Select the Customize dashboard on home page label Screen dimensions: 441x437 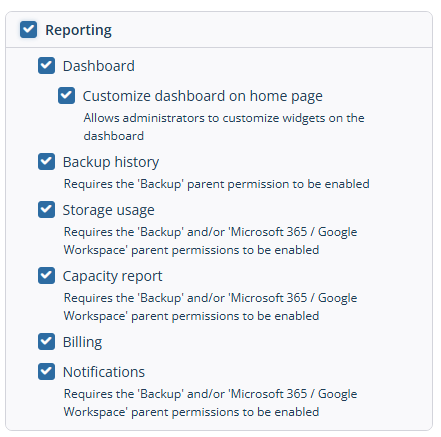pos(203,97)
